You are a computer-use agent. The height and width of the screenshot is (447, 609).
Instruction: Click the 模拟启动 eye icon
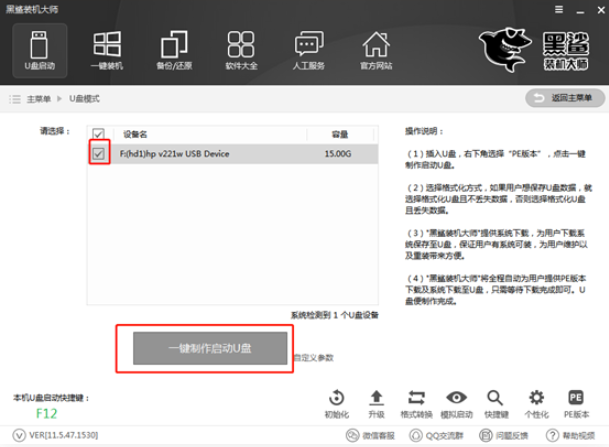click(x=456, y=404)
